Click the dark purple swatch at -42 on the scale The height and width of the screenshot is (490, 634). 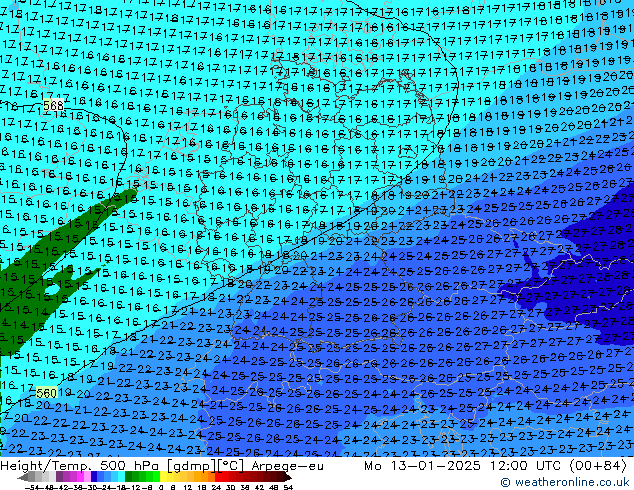59,477
